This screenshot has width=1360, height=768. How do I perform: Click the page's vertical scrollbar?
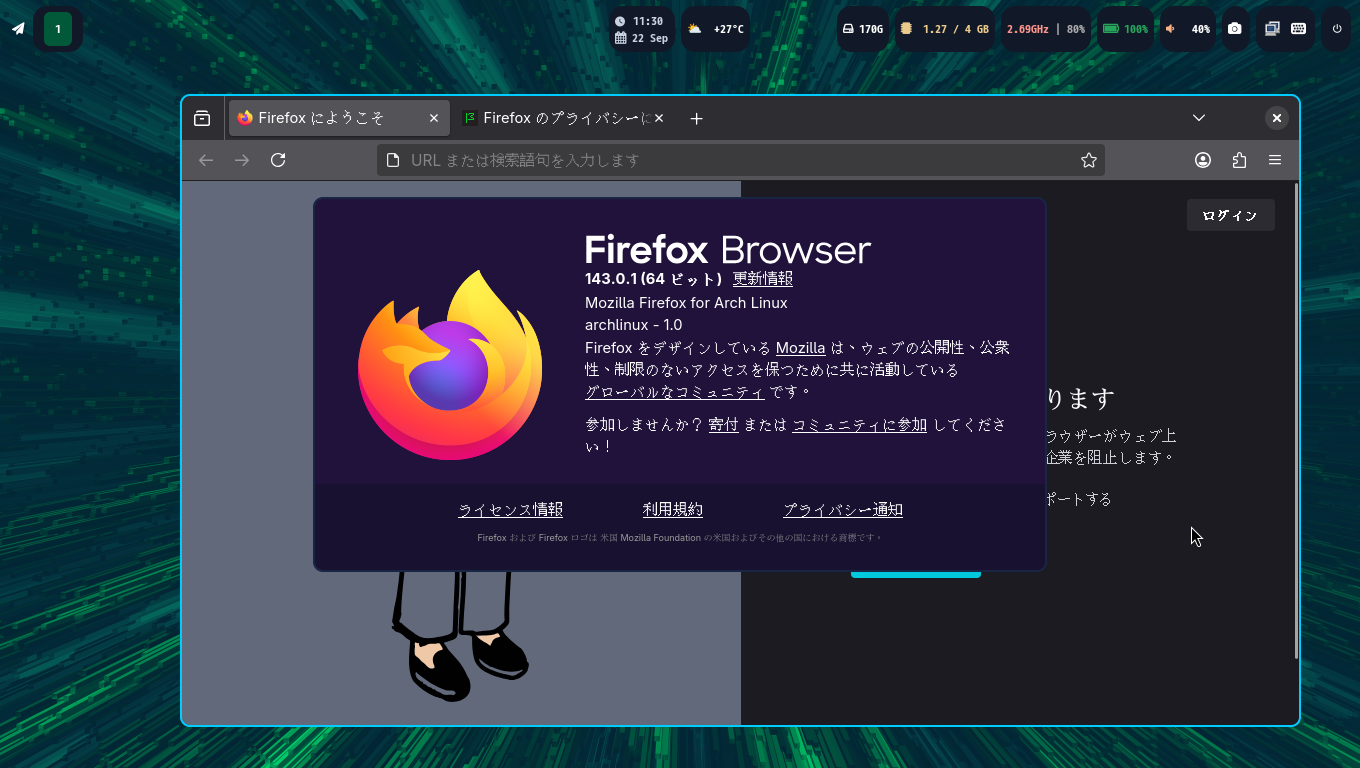(1296, 420)
